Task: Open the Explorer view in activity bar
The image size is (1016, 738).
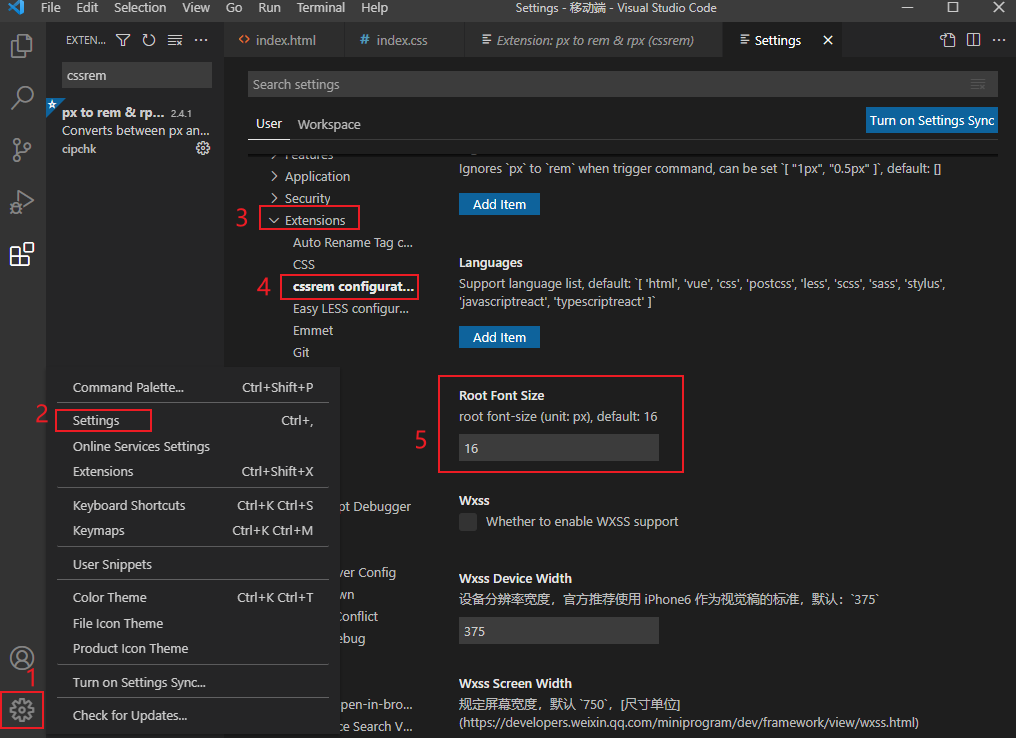Action: click(21, 45)
